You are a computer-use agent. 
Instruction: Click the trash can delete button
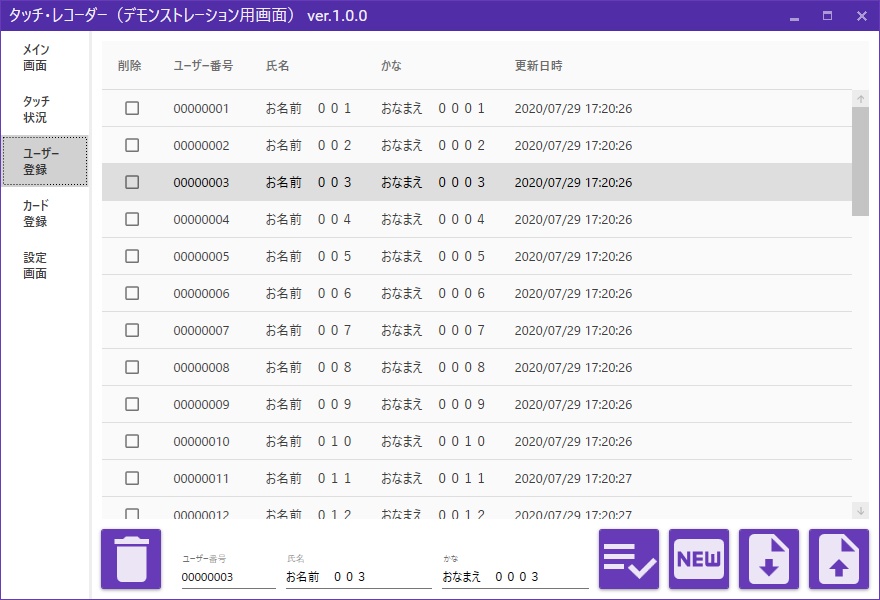tap(131, 559)
